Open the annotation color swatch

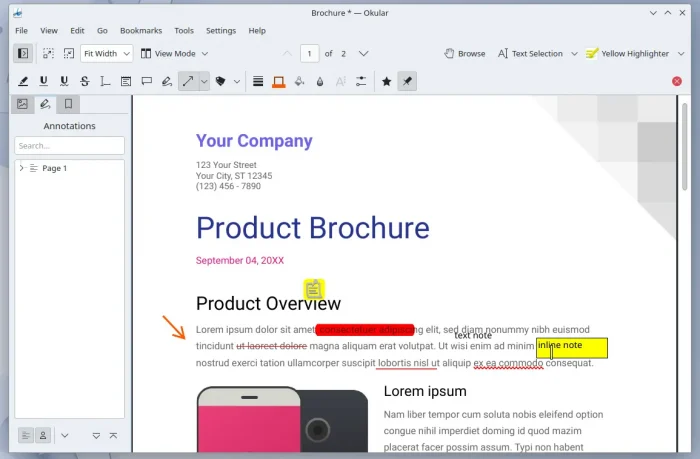click(279, 81)
